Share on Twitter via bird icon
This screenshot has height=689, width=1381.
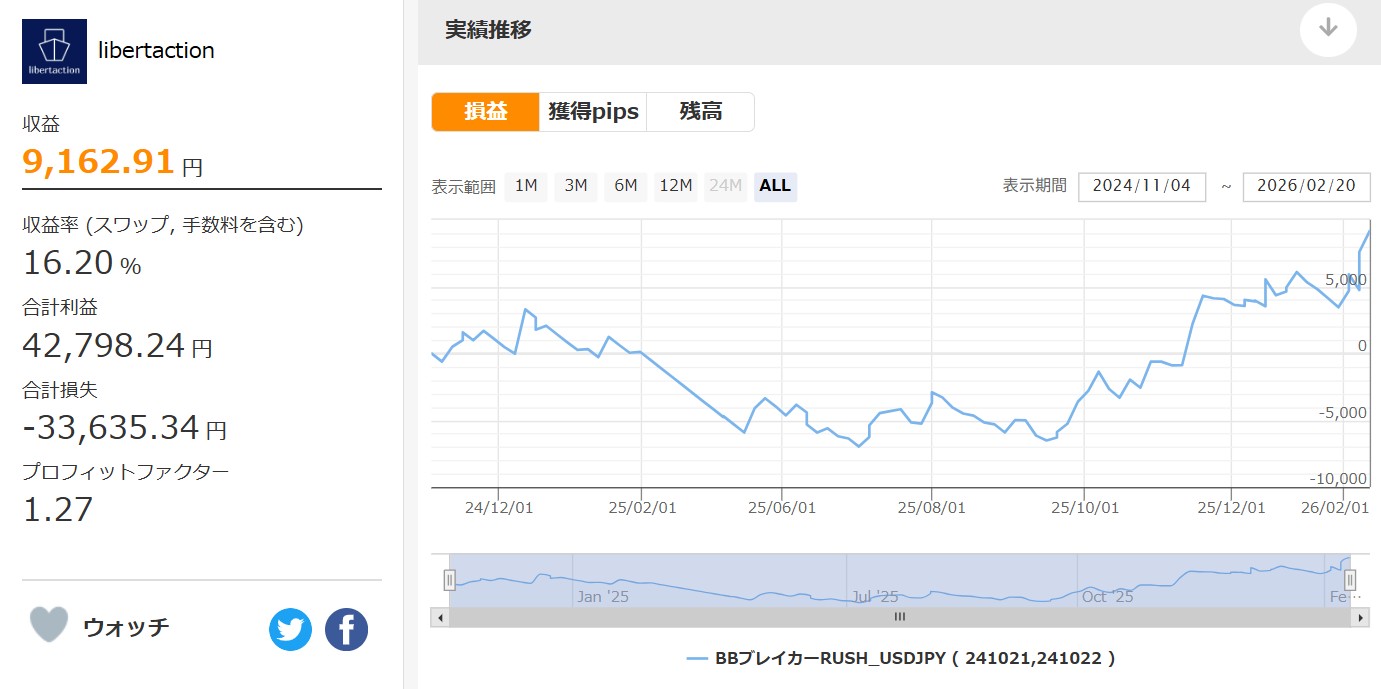tap(290, 630)
